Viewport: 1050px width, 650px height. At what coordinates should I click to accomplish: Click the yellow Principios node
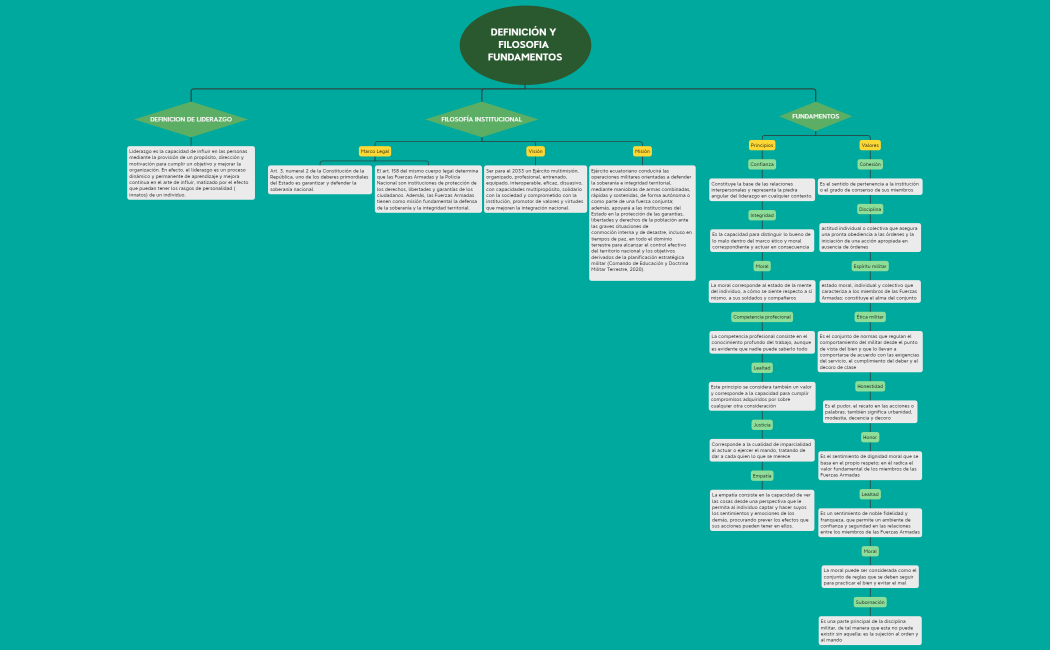(762, 145)
